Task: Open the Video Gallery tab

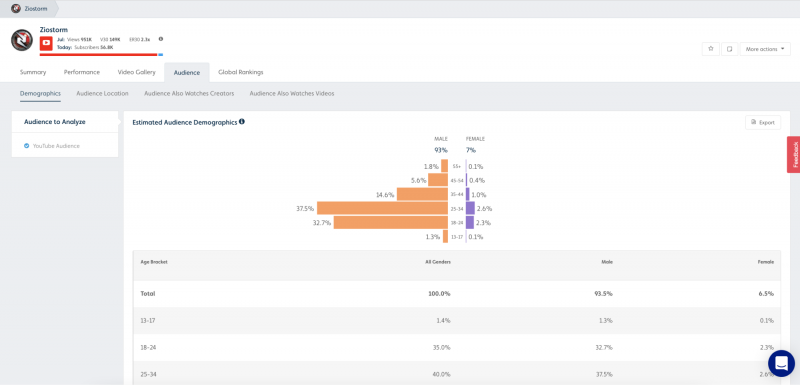Action: coord(136,72)
